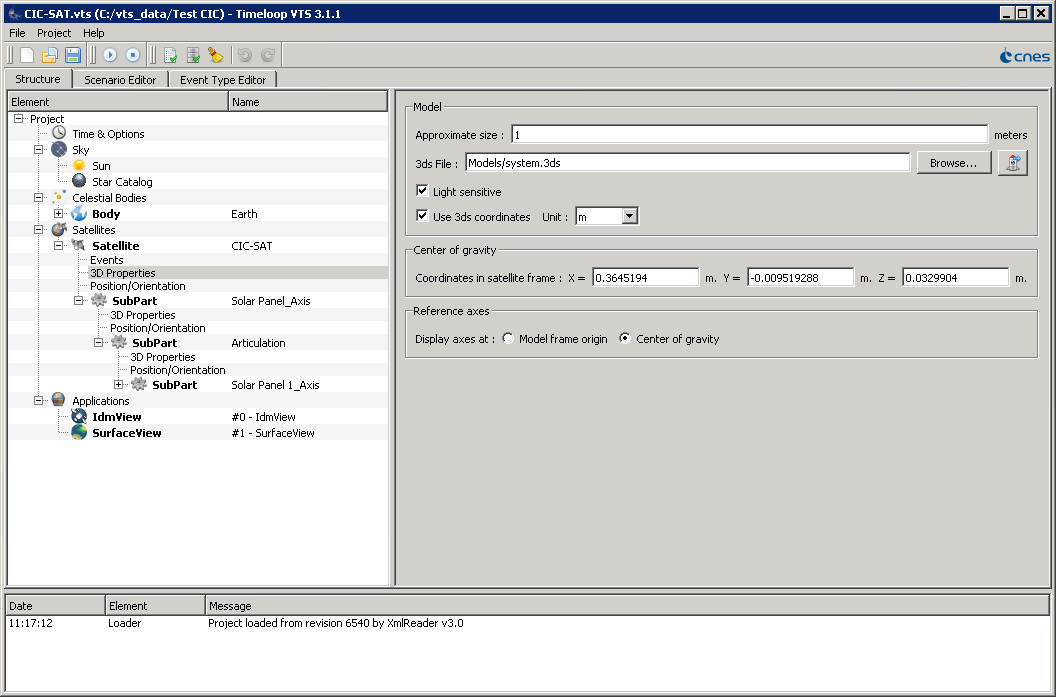Switch to the Scenario Editor tab
1056x697 pixels.
point(120,79)
